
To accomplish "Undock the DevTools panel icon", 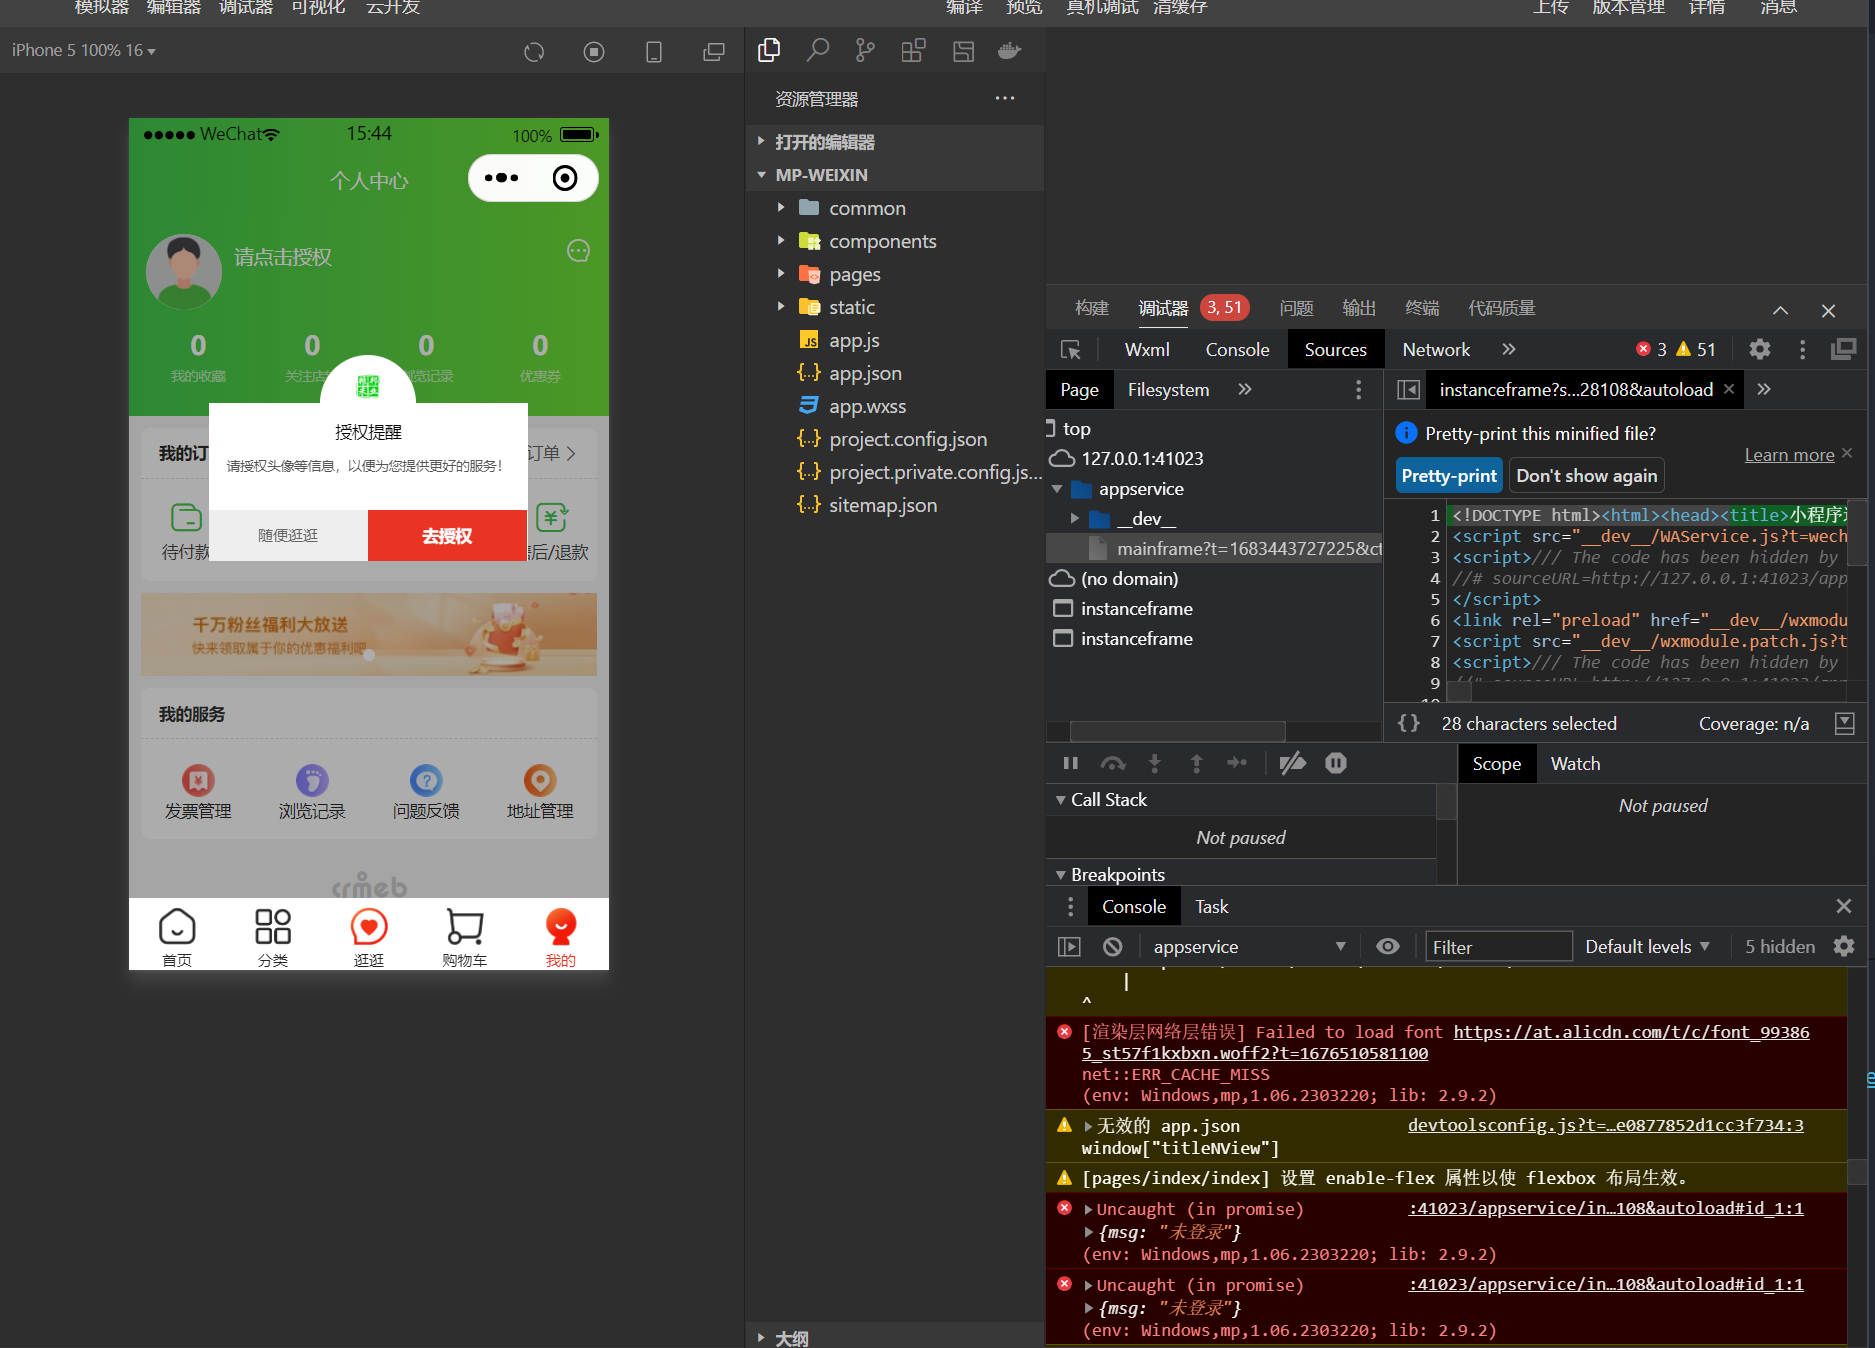I will pyautogui.click(x=1843, y=349).
